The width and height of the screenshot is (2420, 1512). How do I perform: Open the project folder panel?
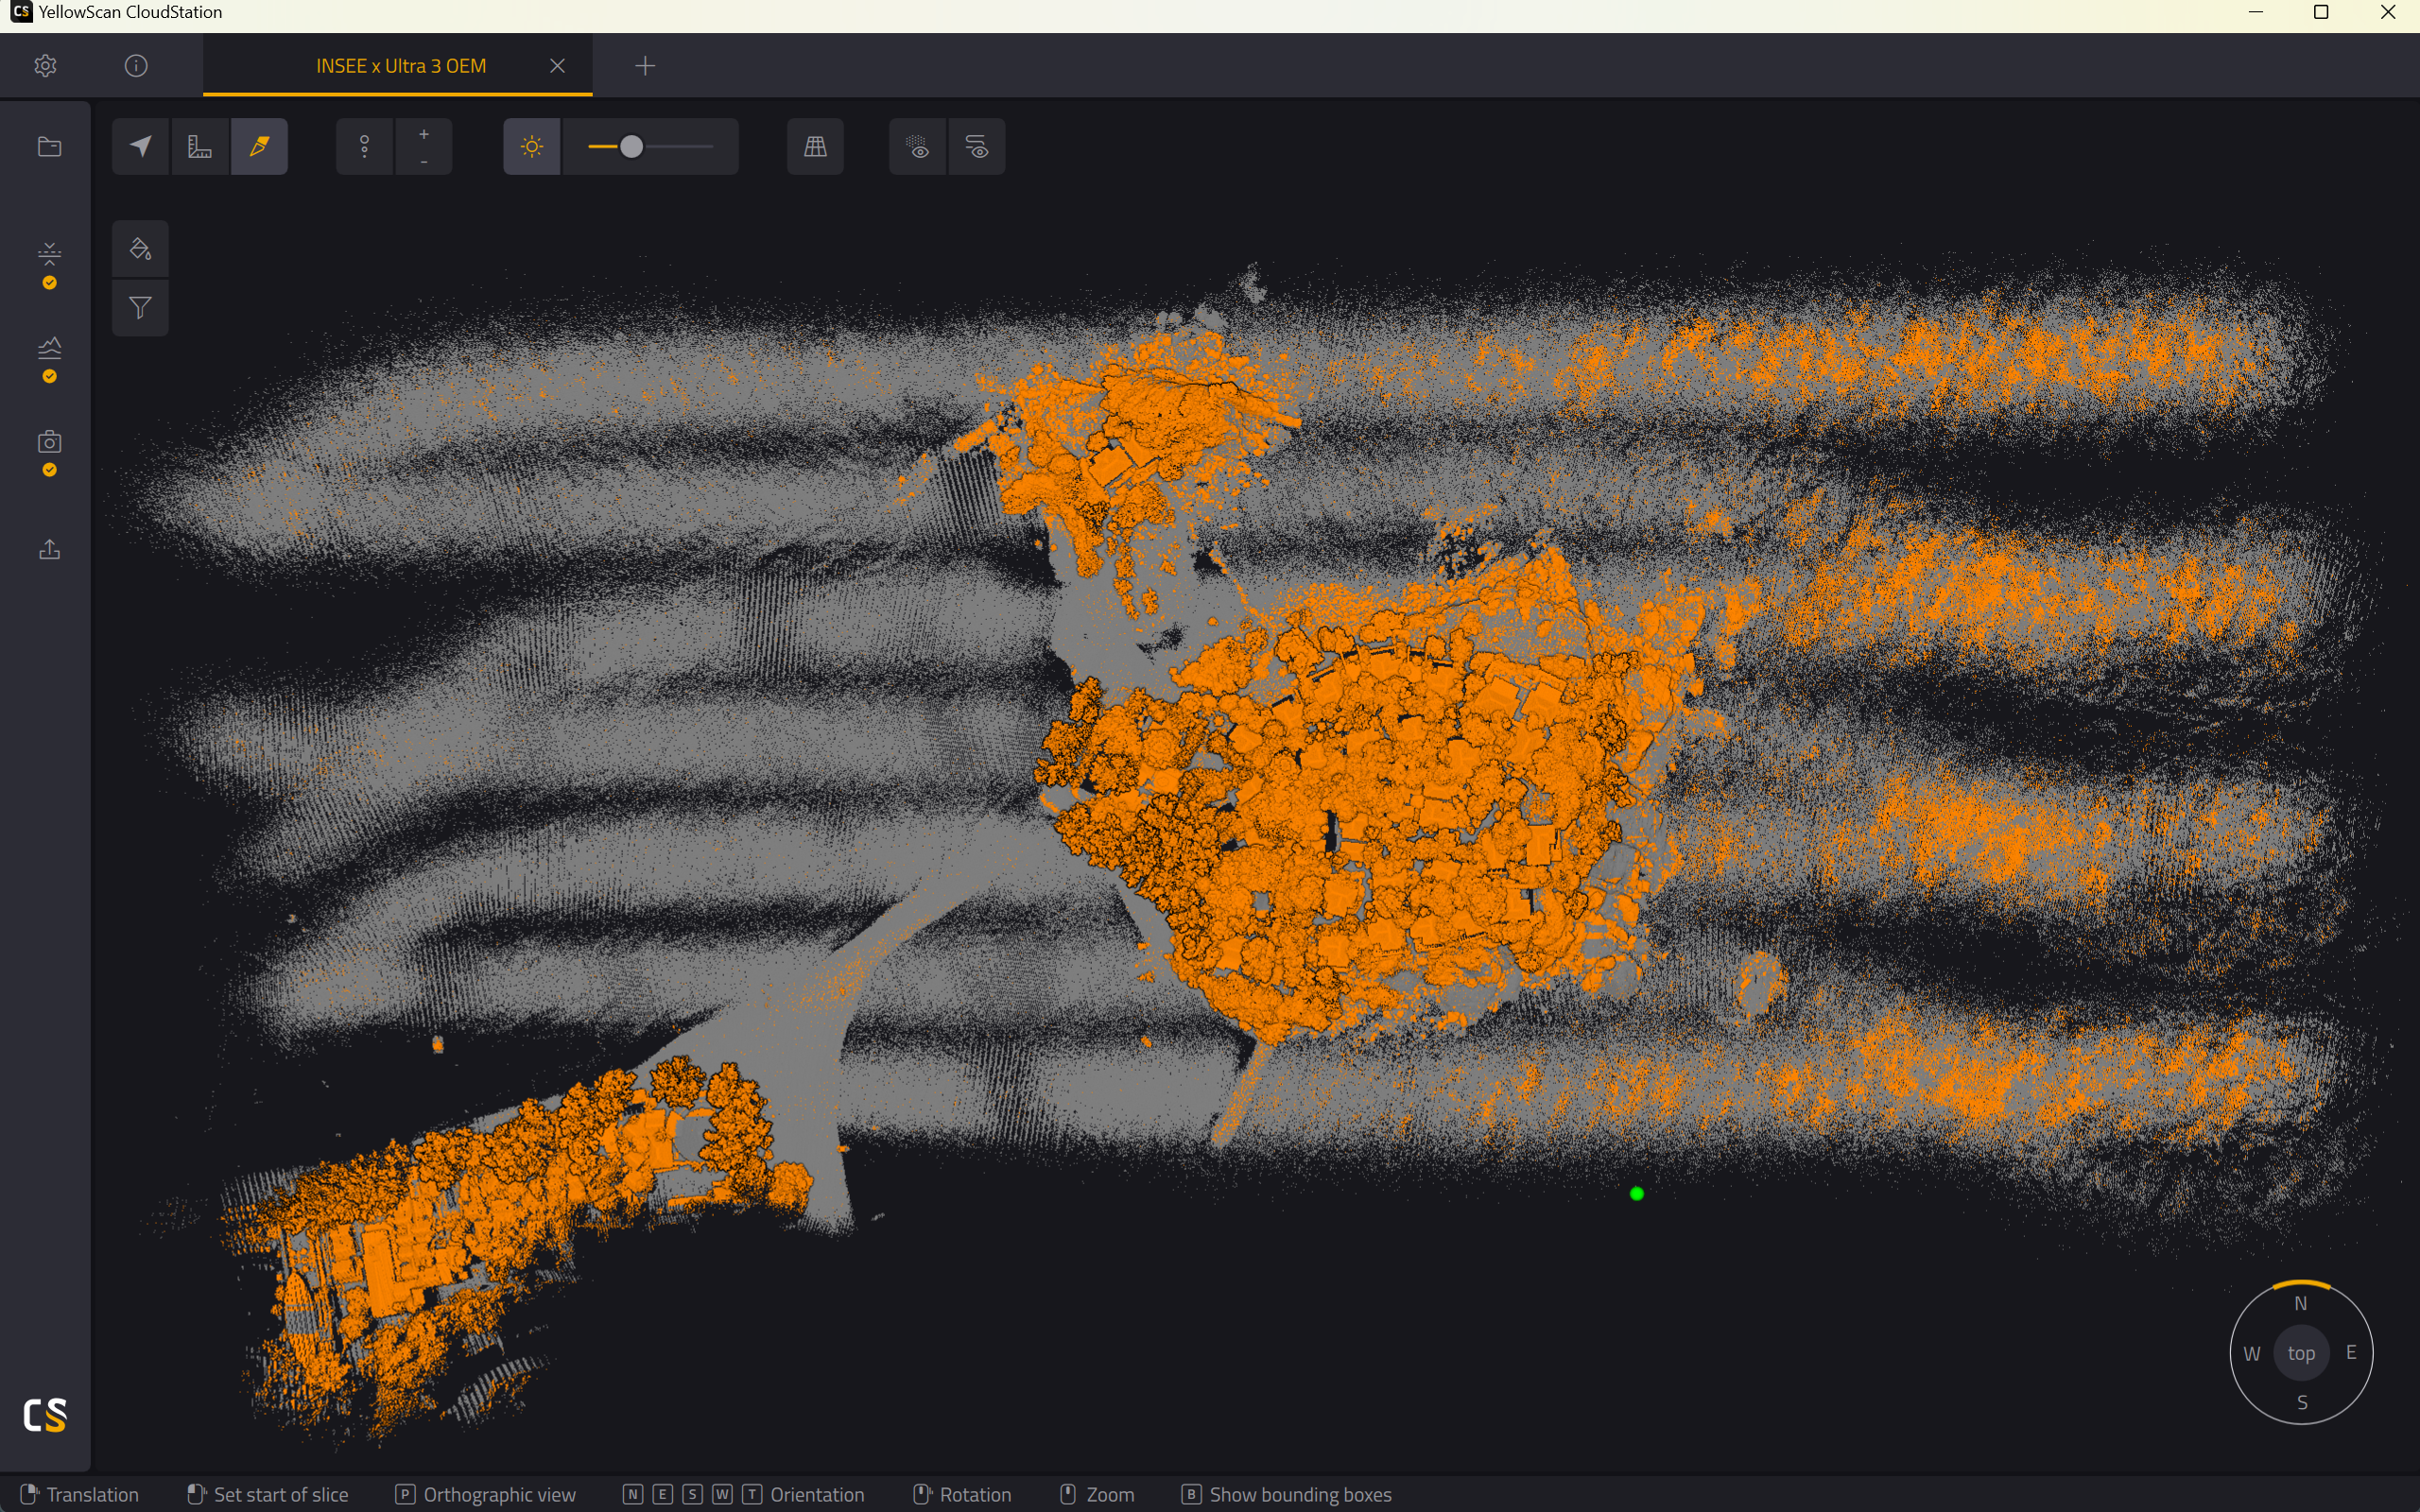click(x=49, y=147)
